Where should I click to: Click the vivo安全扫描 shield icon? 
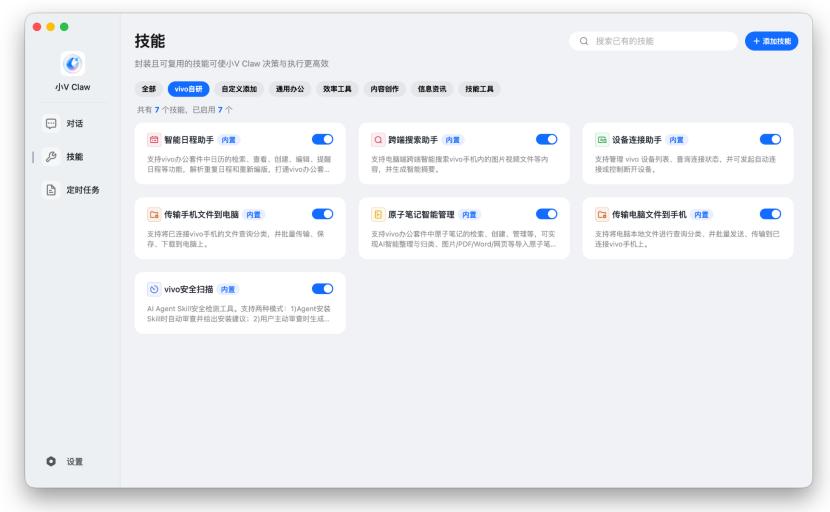click(154, 289)
